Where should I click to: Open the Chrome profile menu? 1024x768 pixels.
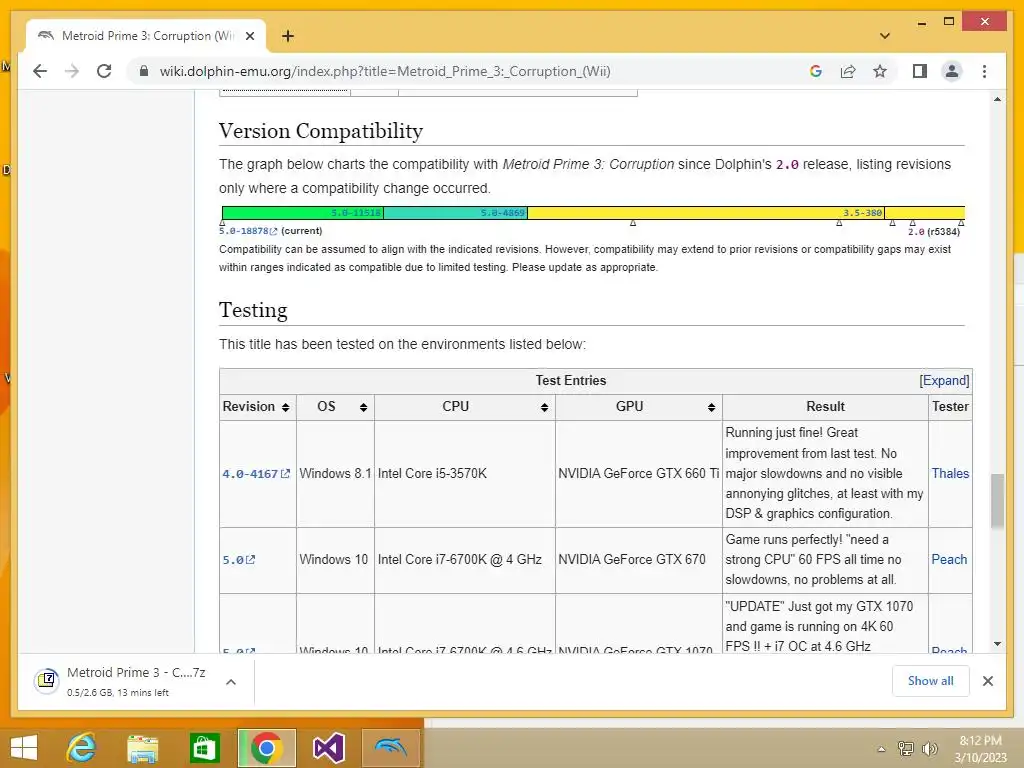click(x=952, y=71)
